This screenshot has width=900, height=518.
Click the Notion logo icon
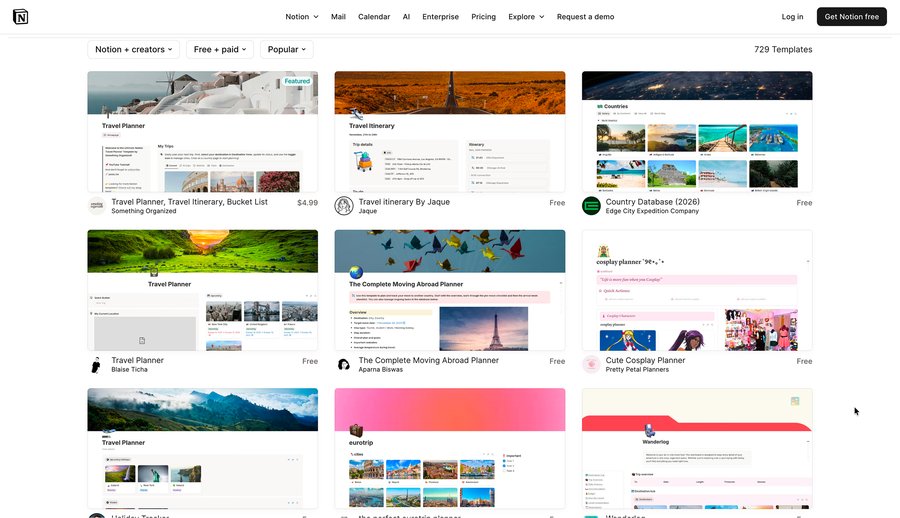pyautogui.click(x=21, y=17)
